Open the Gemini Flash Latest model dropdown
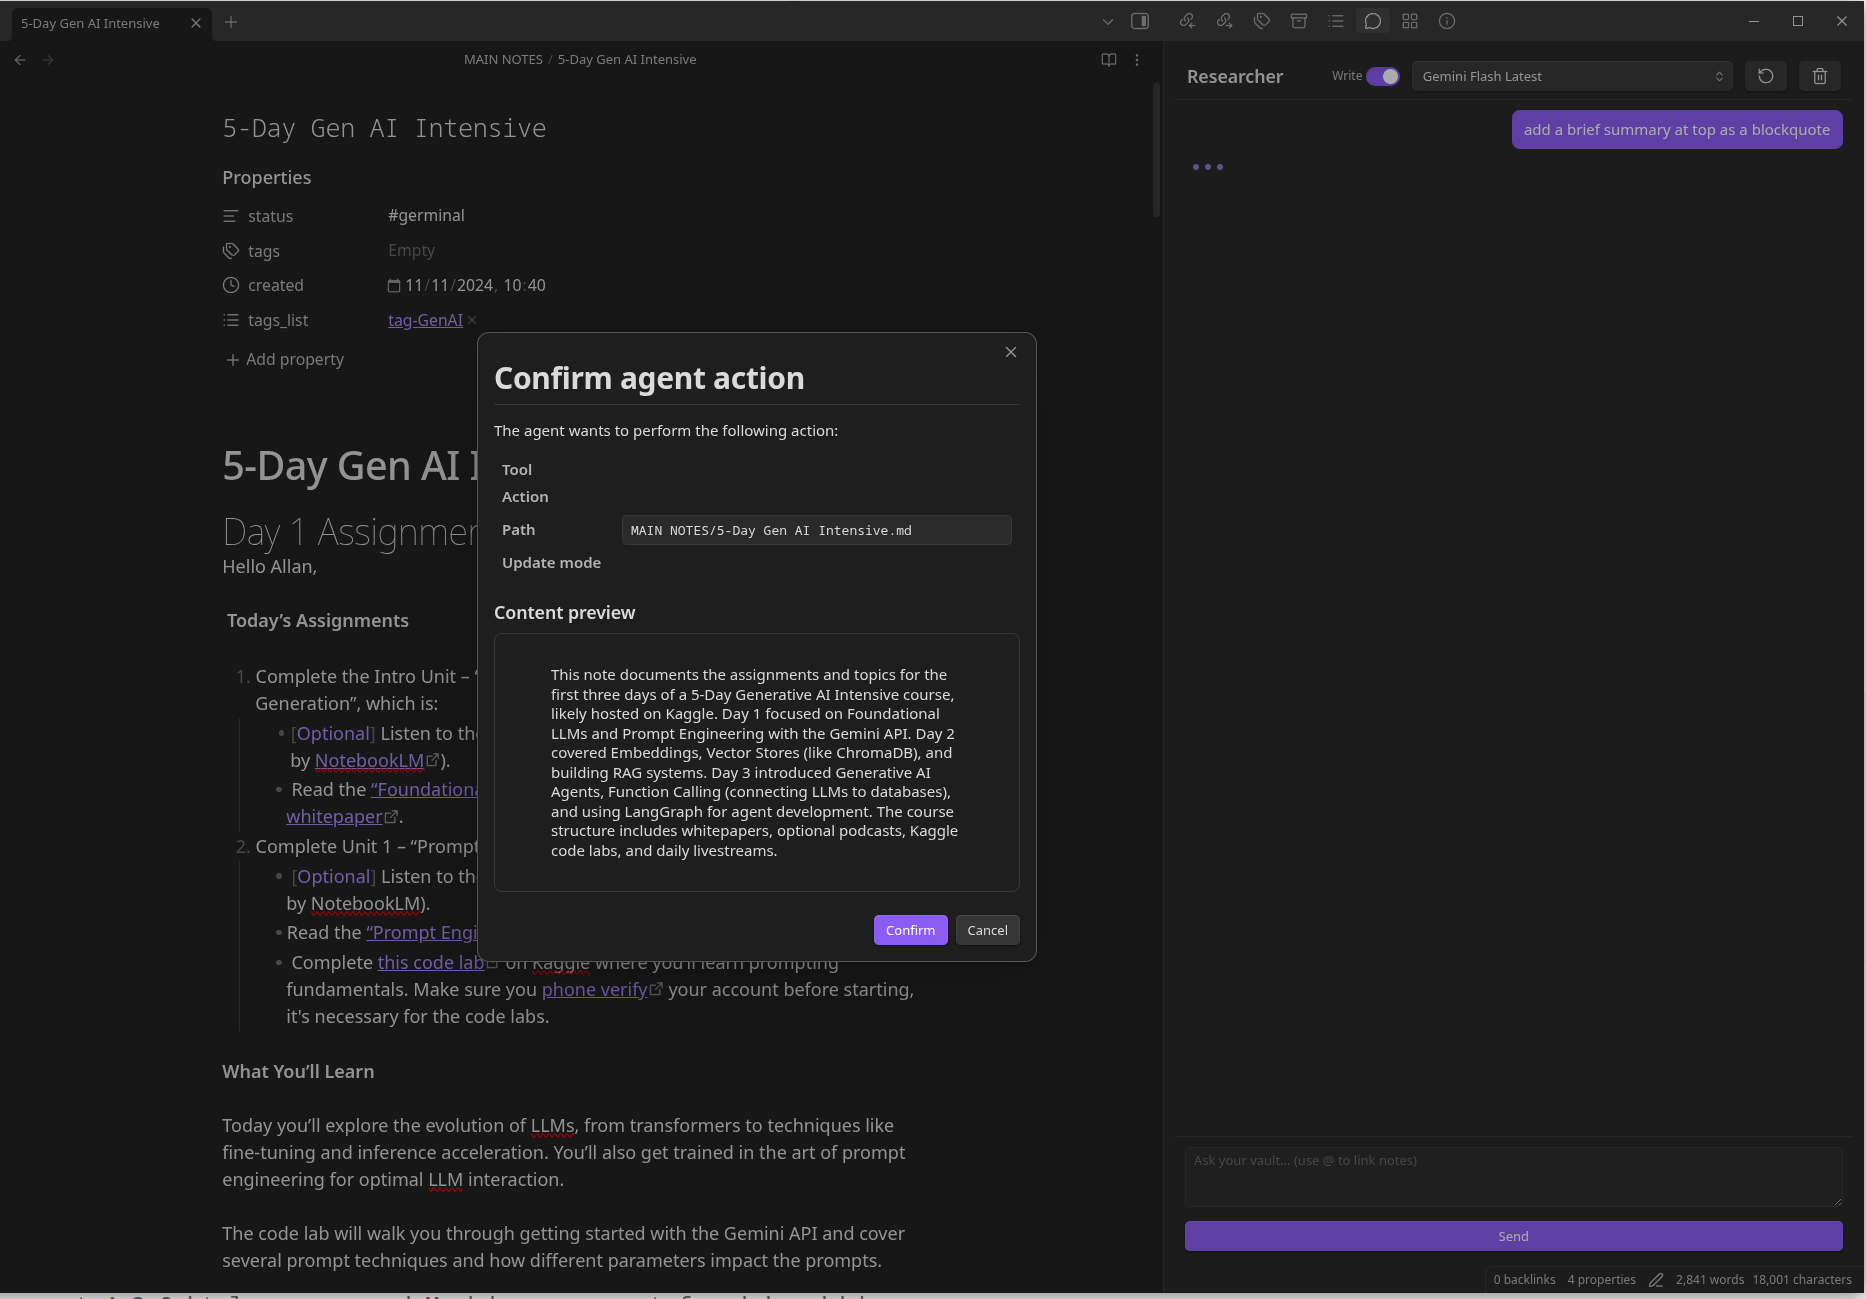 pos(1572,76)
